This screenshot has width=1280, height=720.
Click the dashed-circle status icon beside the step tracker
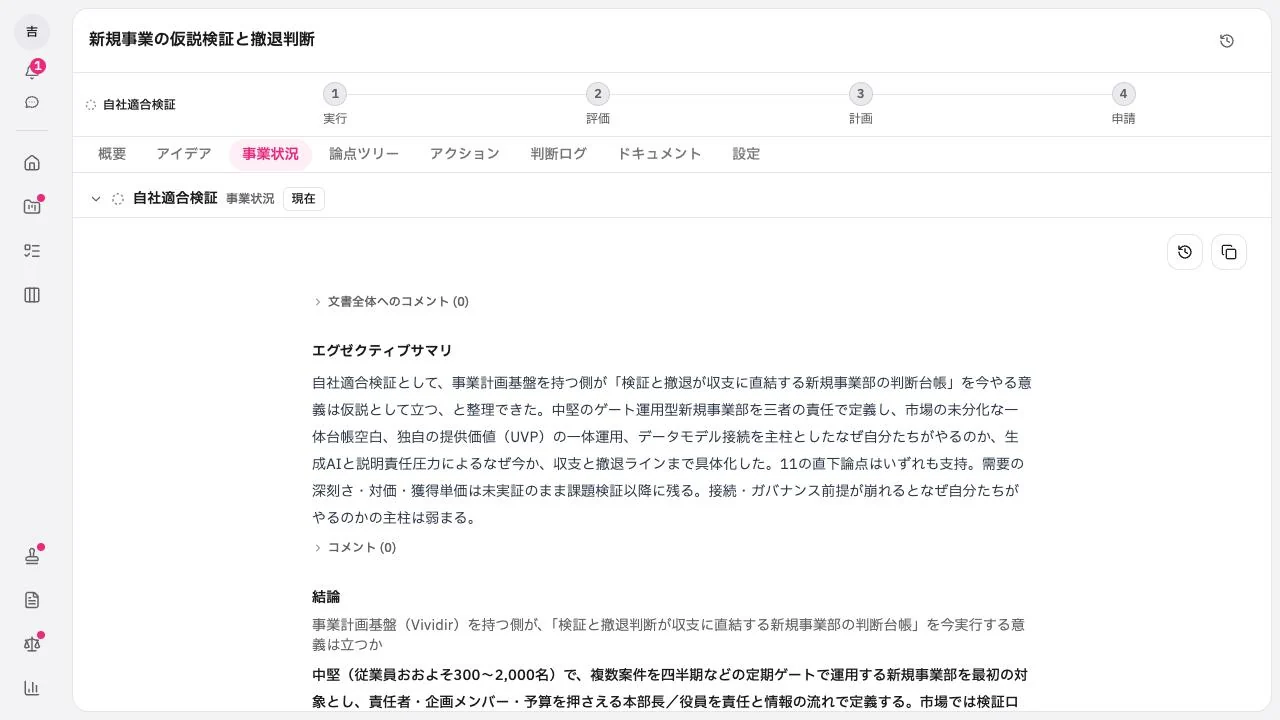pyautogui.click(x=91, y=105)
